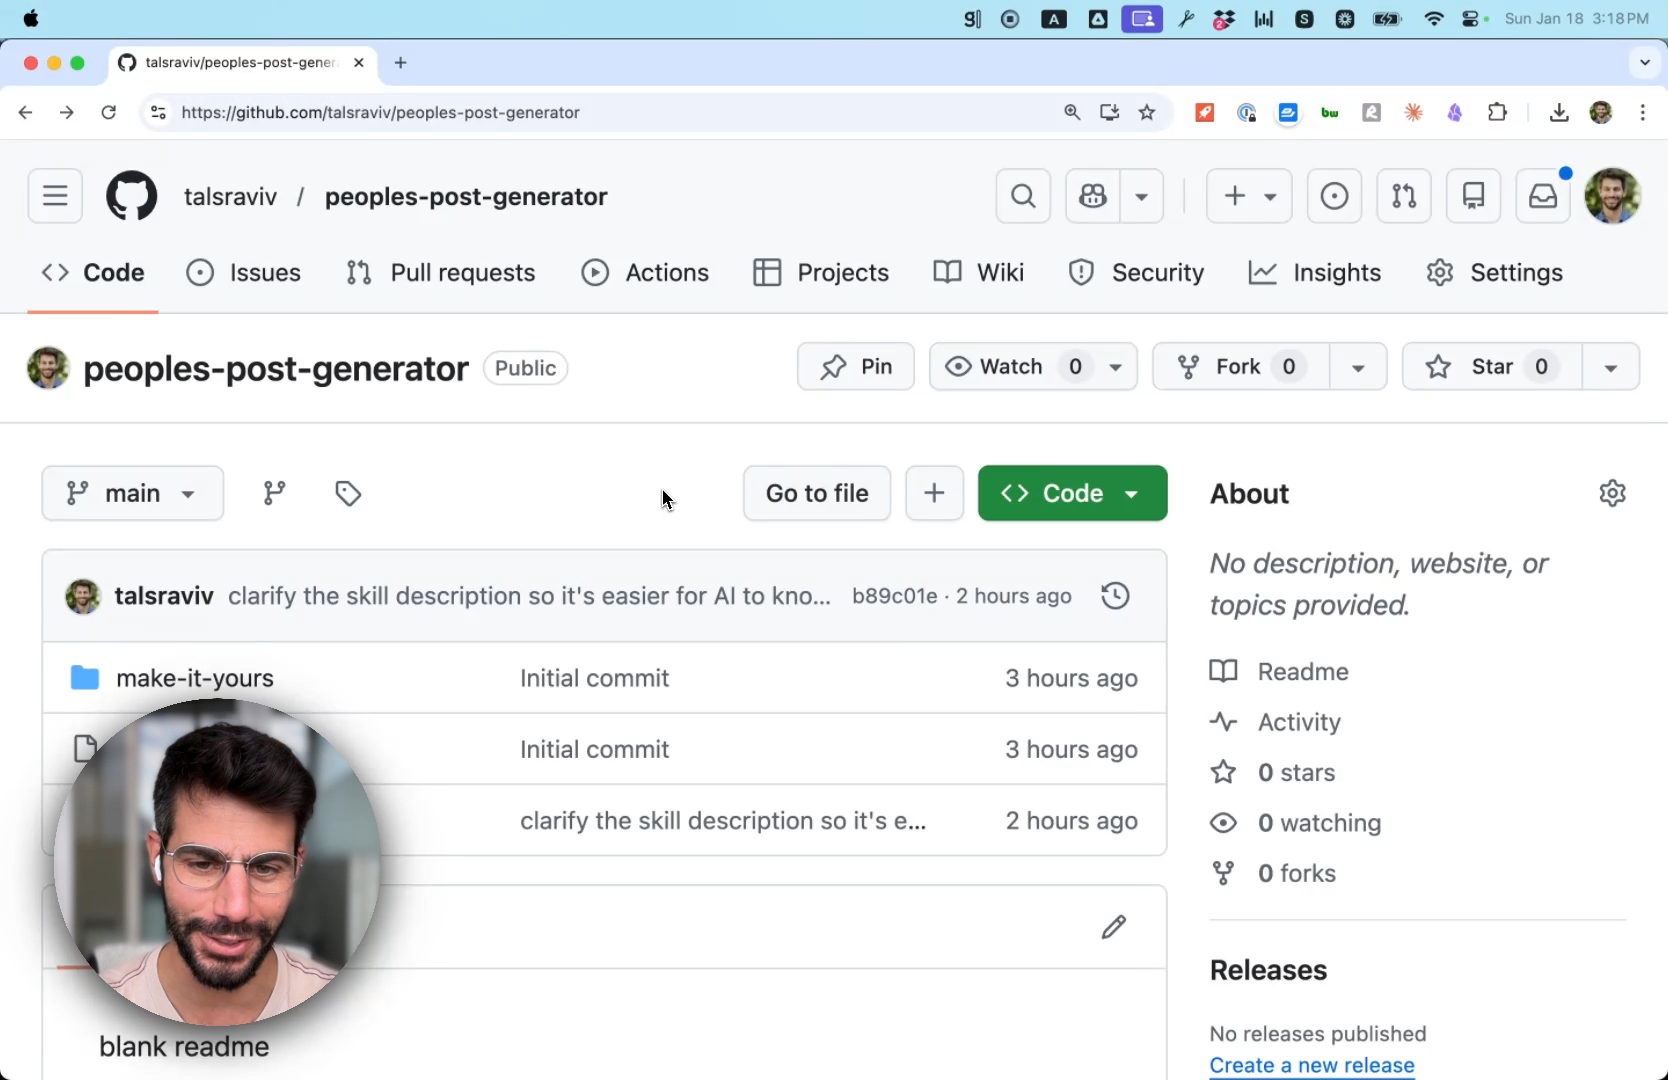
Task: Click Create a new release link
Action: [x=1312, y=1065]
